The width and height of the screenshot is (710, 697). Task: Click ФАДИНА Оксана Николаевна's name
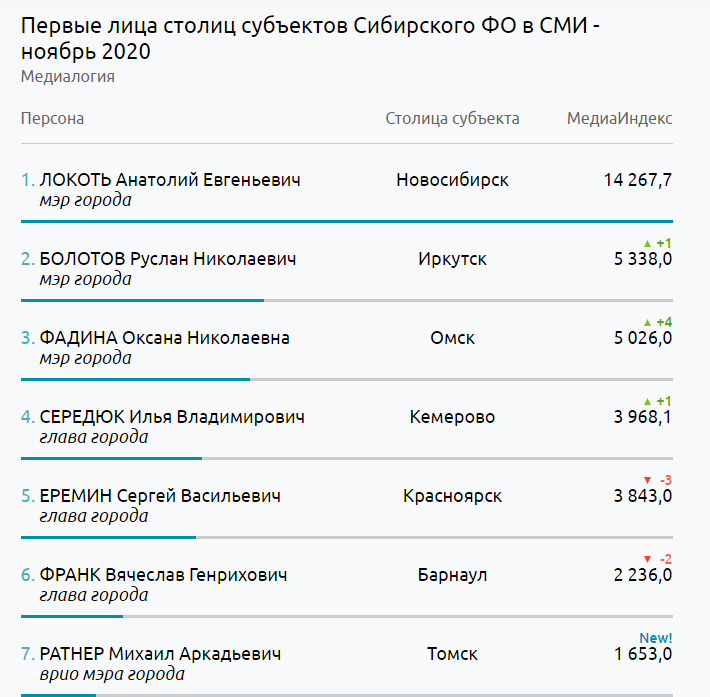164,338
